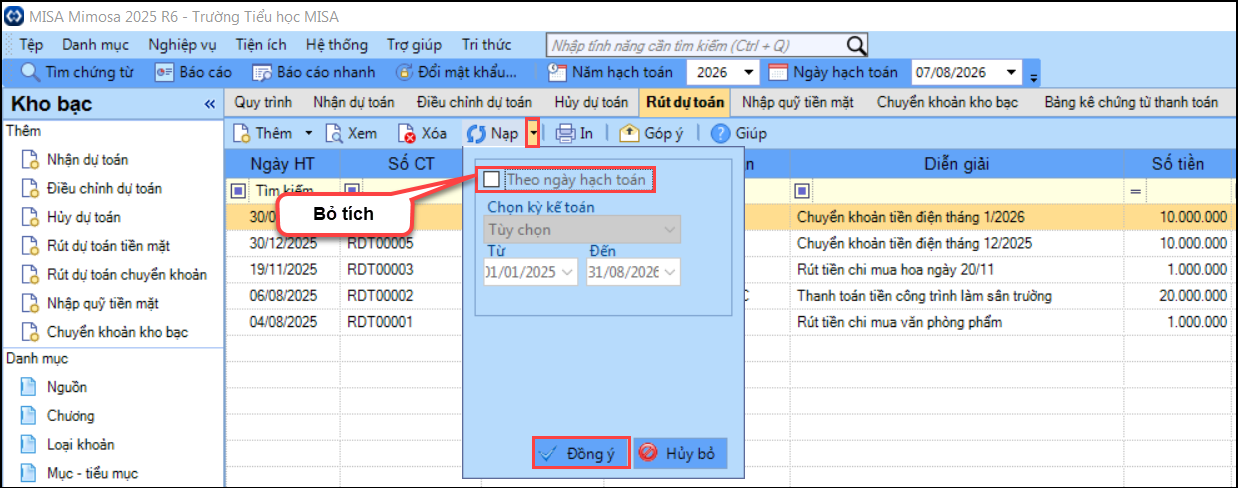Open Góp ý feedback icon
The width and height of the screenshot is (1238, 488).
629,133
